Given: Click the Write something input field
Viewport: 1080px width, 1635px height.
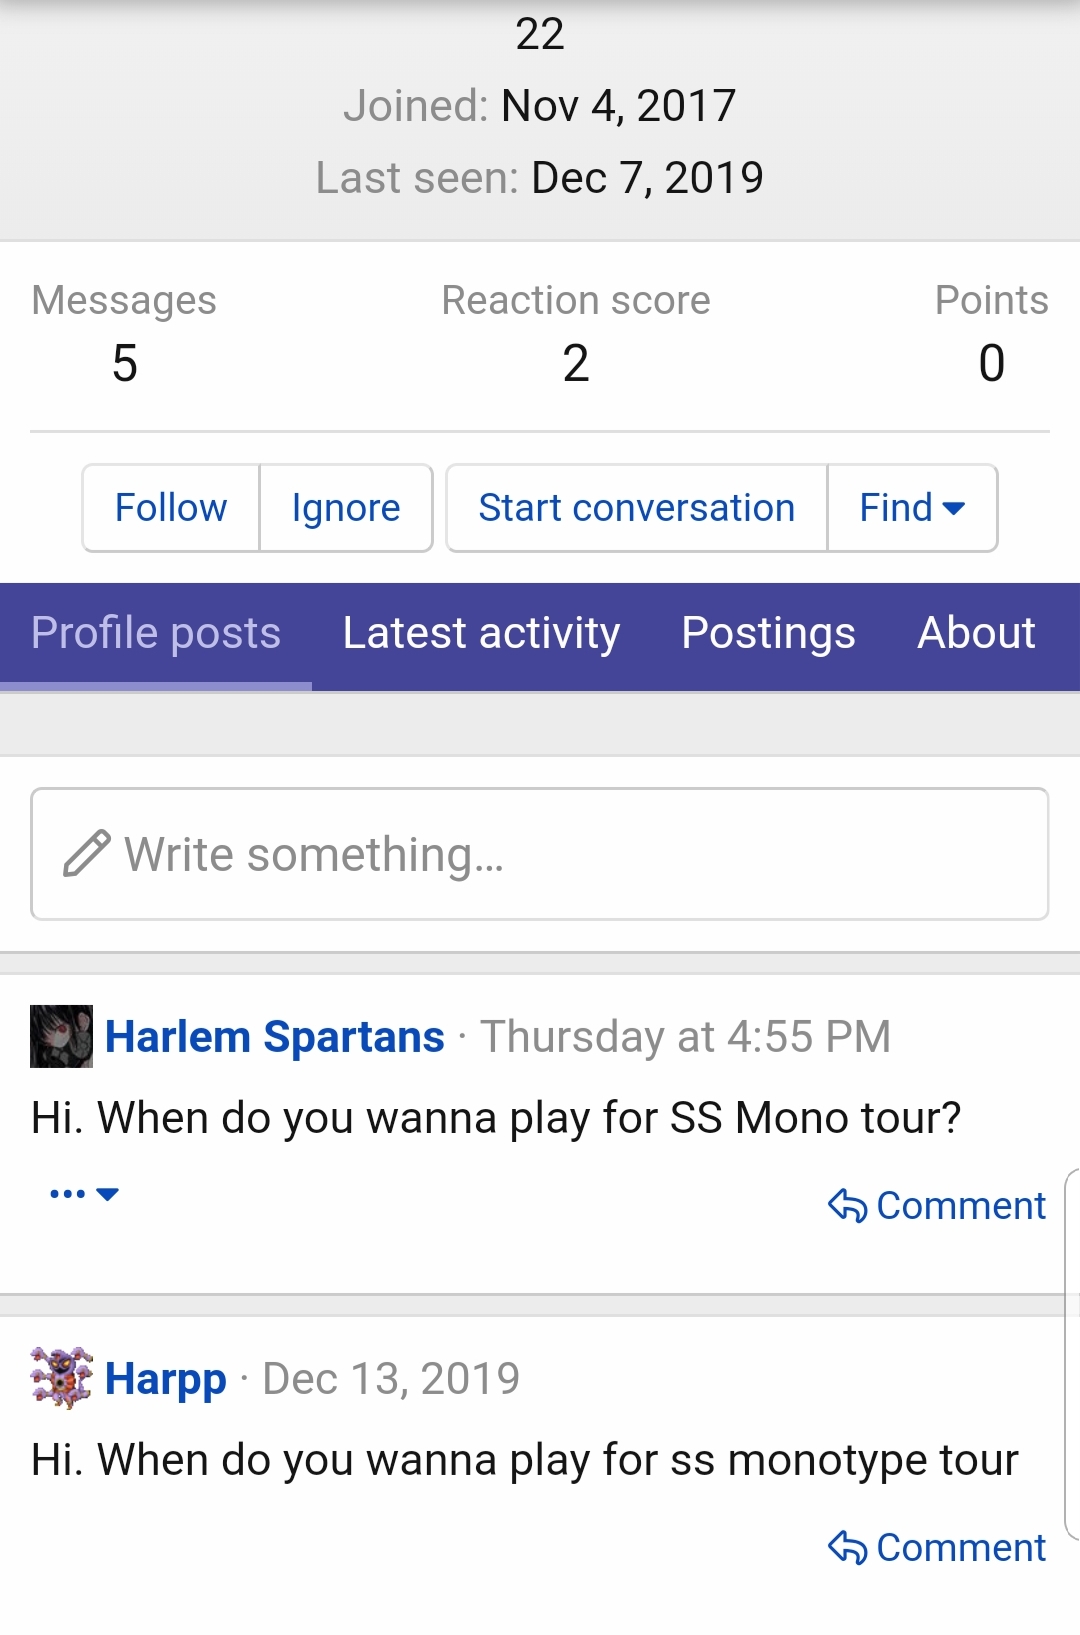Looking at the screenshot, I should click(540, 854).
